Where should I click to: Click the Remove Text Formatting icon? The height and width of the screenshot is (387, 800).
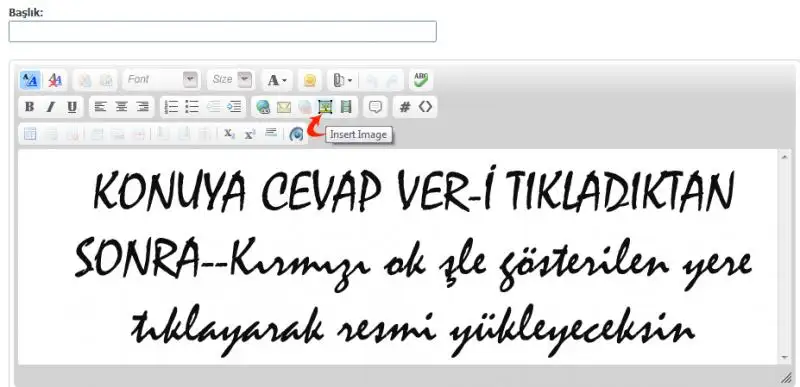coord(55,80)
